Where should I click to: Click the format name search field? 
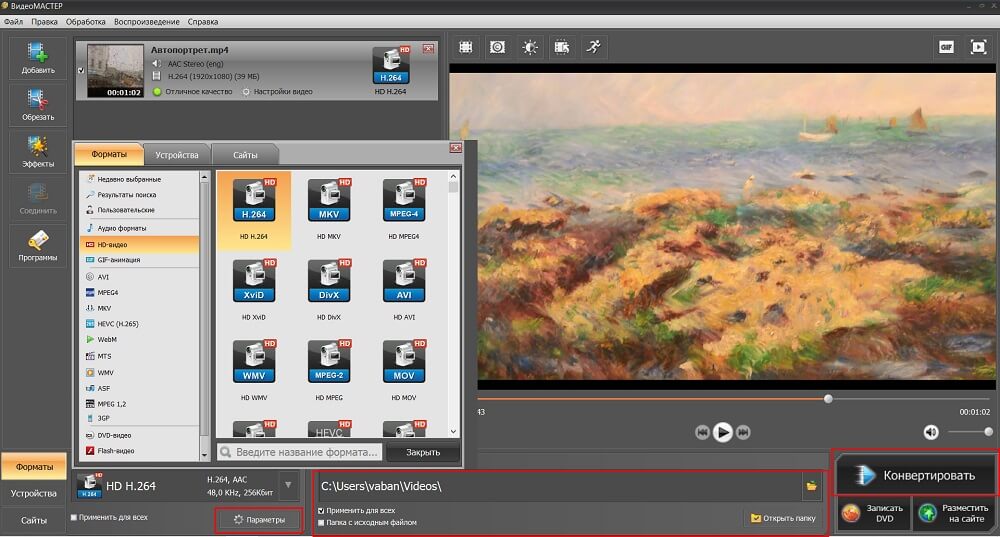point(300,452)
